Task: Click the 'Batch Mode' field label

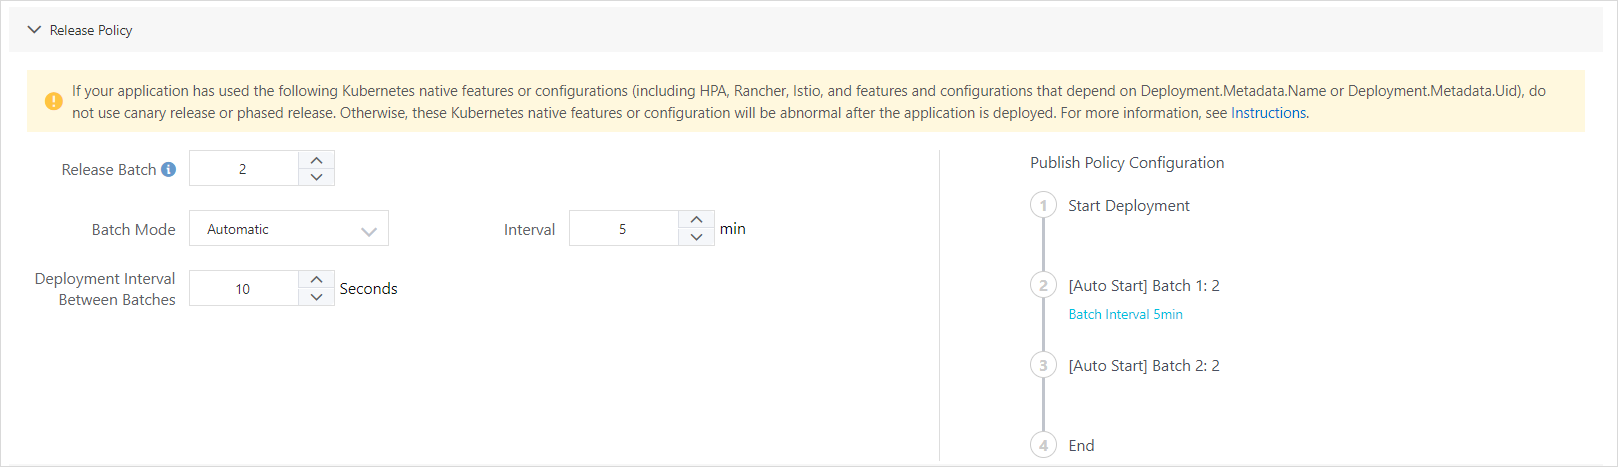Action: pyautogui.click(x=133, y=229)
